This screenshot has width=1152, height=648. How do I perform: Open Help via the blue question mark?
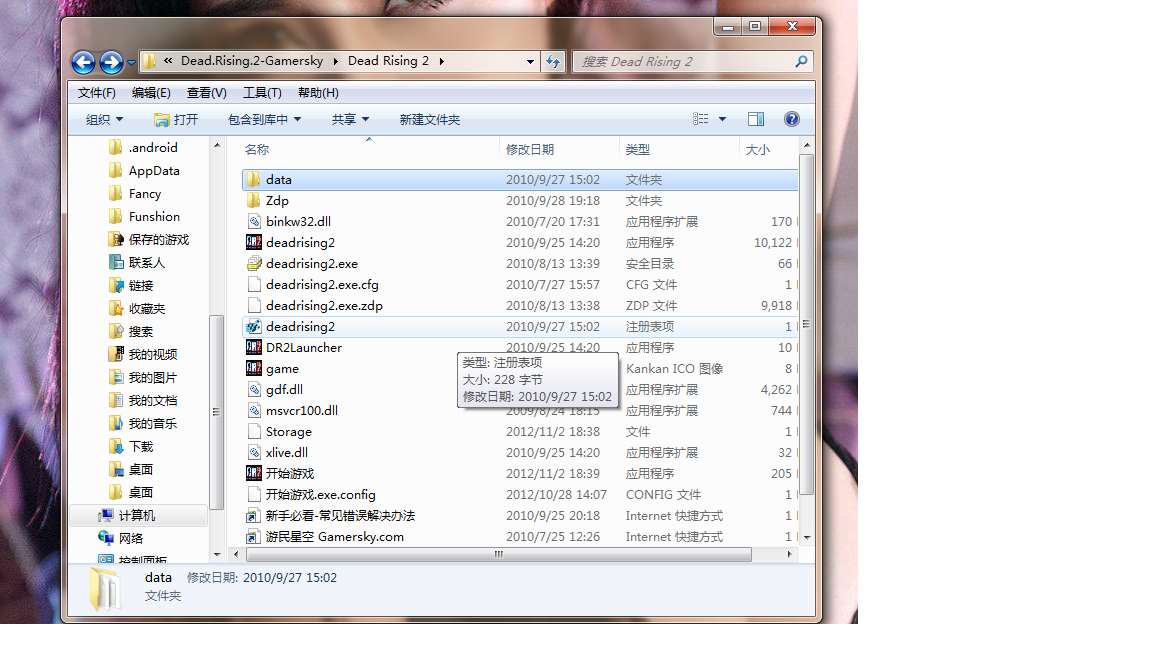791,119
